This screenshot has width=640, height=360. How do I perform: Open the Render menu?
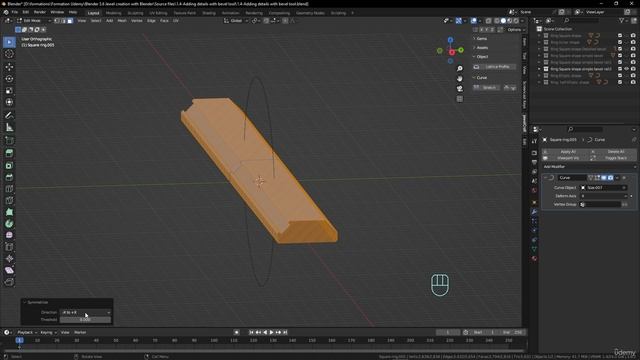(x=40, y=12)
